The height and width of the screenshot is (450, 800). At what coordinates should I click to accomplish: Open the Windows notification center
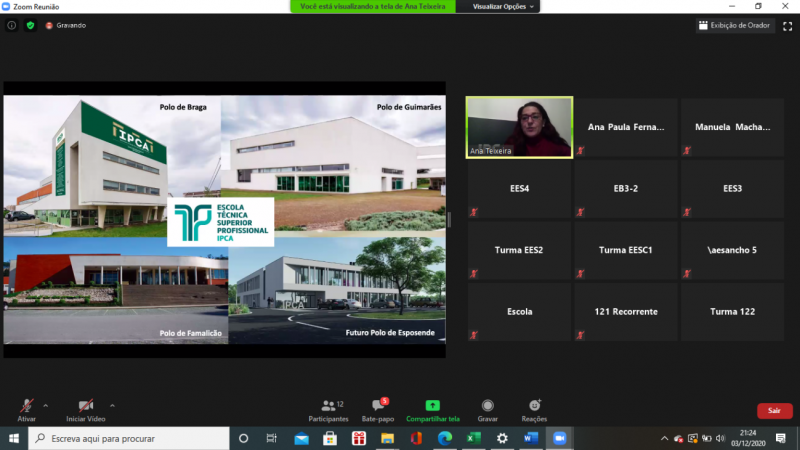(x=781, y=438)
